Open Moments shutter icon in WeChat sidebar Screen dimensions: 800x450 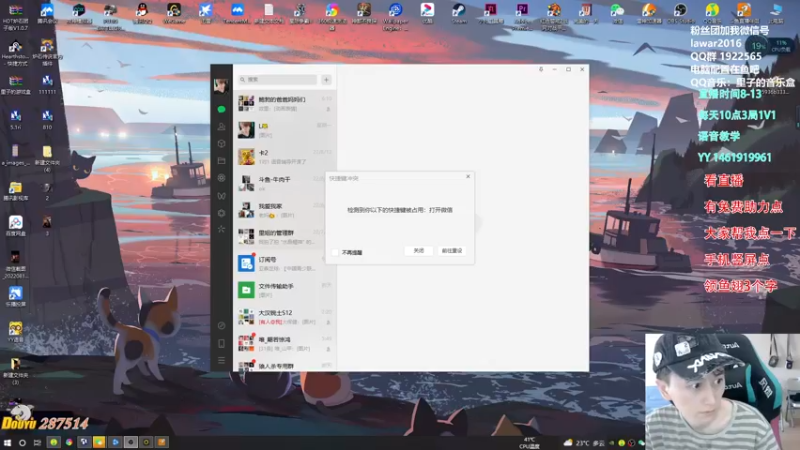pos(221,178)
